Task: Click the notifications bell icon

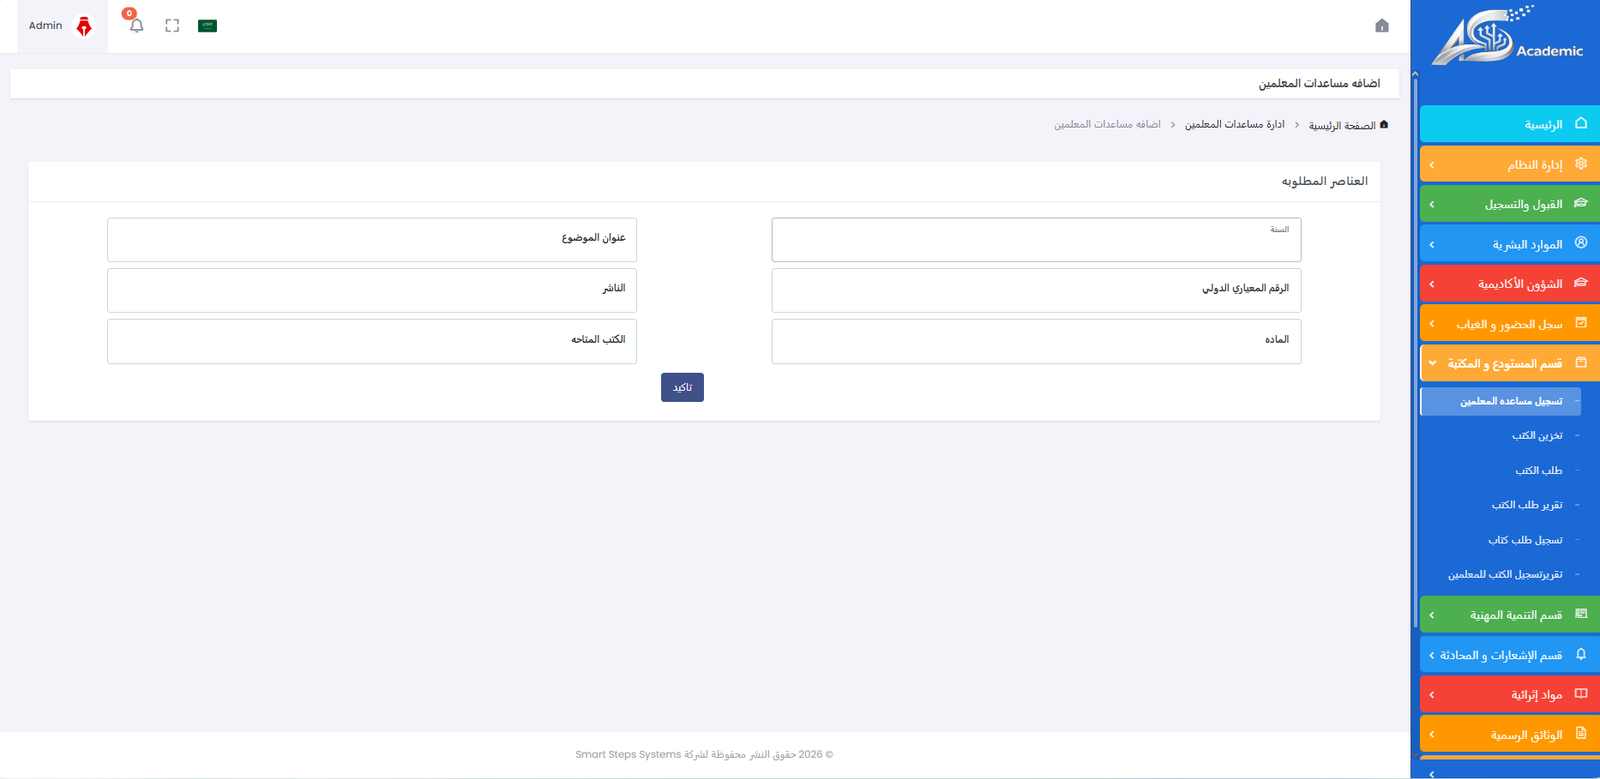Action: click(136, 25)
